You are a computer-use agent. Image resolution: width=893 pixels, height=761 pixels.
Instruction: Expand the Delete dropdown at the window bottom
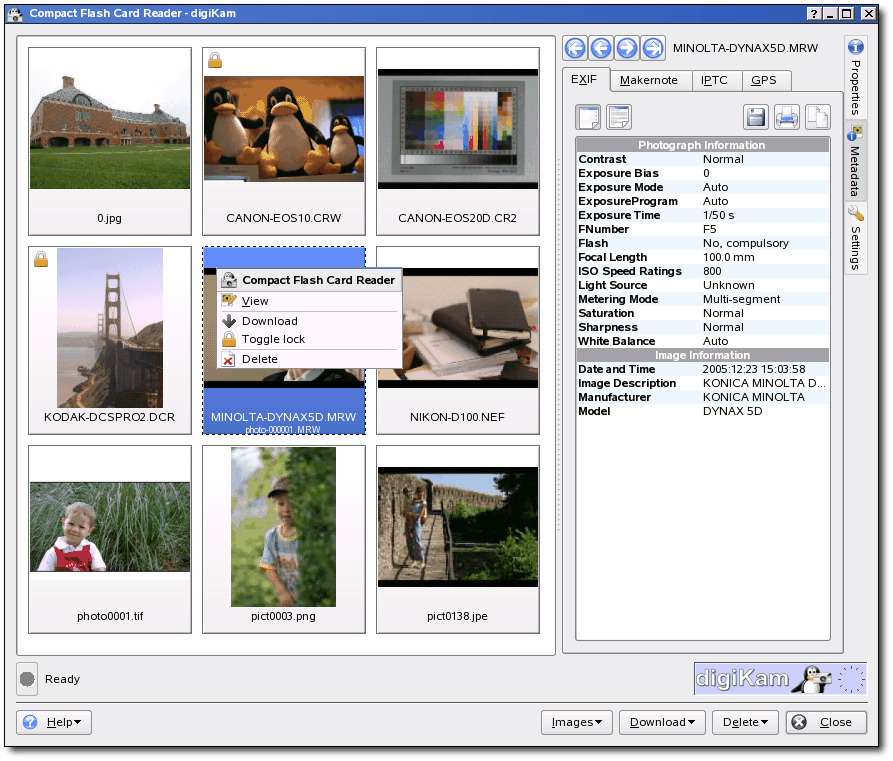[x=745, y=722]
